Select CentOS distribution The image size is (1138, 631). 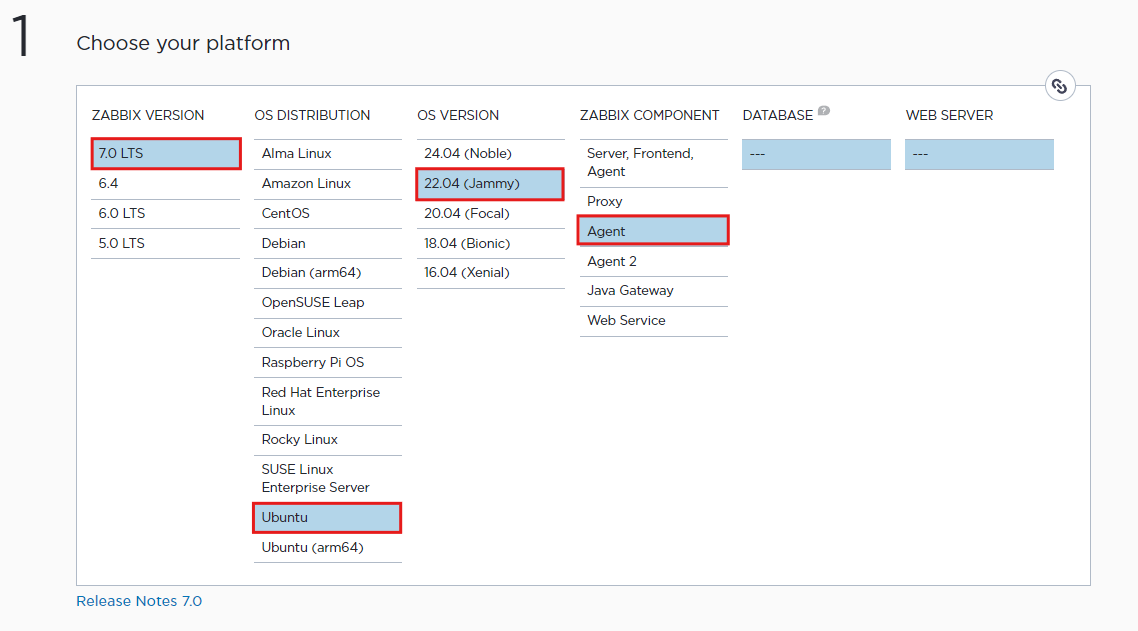[328, 213]
